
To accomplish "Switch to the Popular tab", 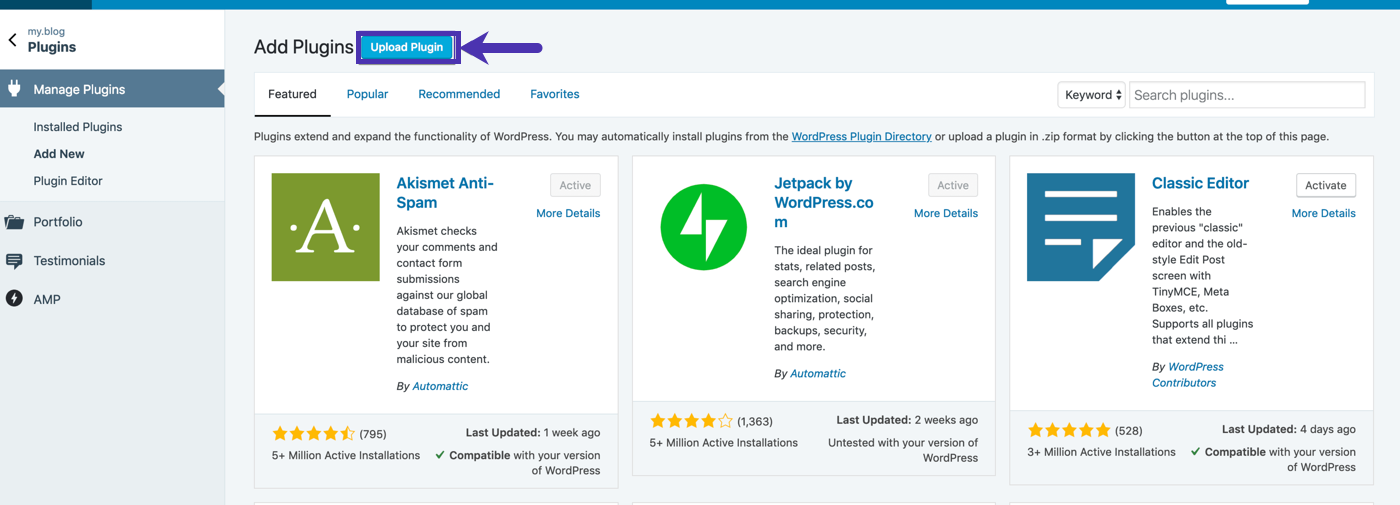I will [367, 94].
